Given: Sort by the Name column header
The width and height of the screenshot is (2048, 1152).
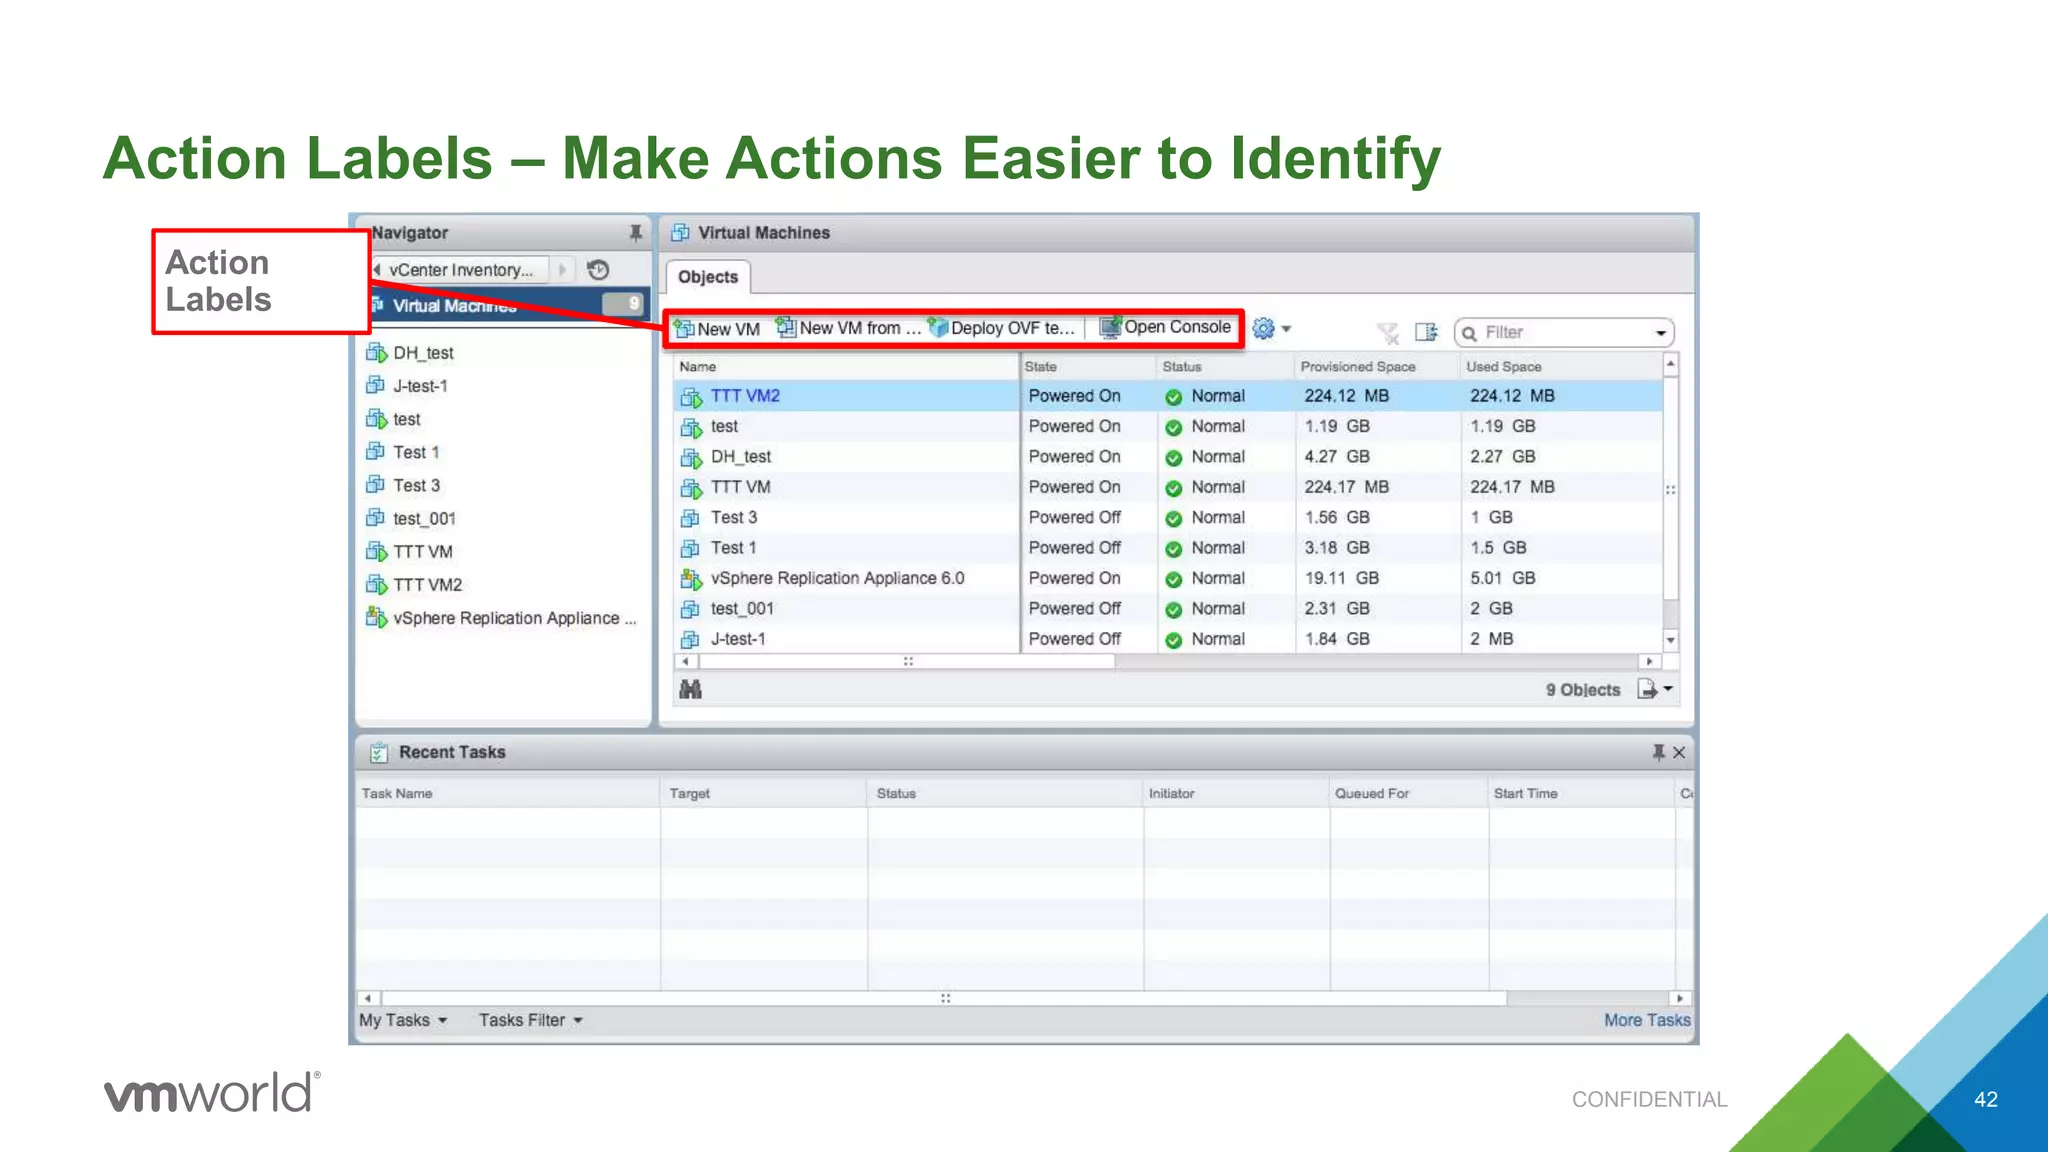Looking at the screenshot, I should (x=846, y=366).
